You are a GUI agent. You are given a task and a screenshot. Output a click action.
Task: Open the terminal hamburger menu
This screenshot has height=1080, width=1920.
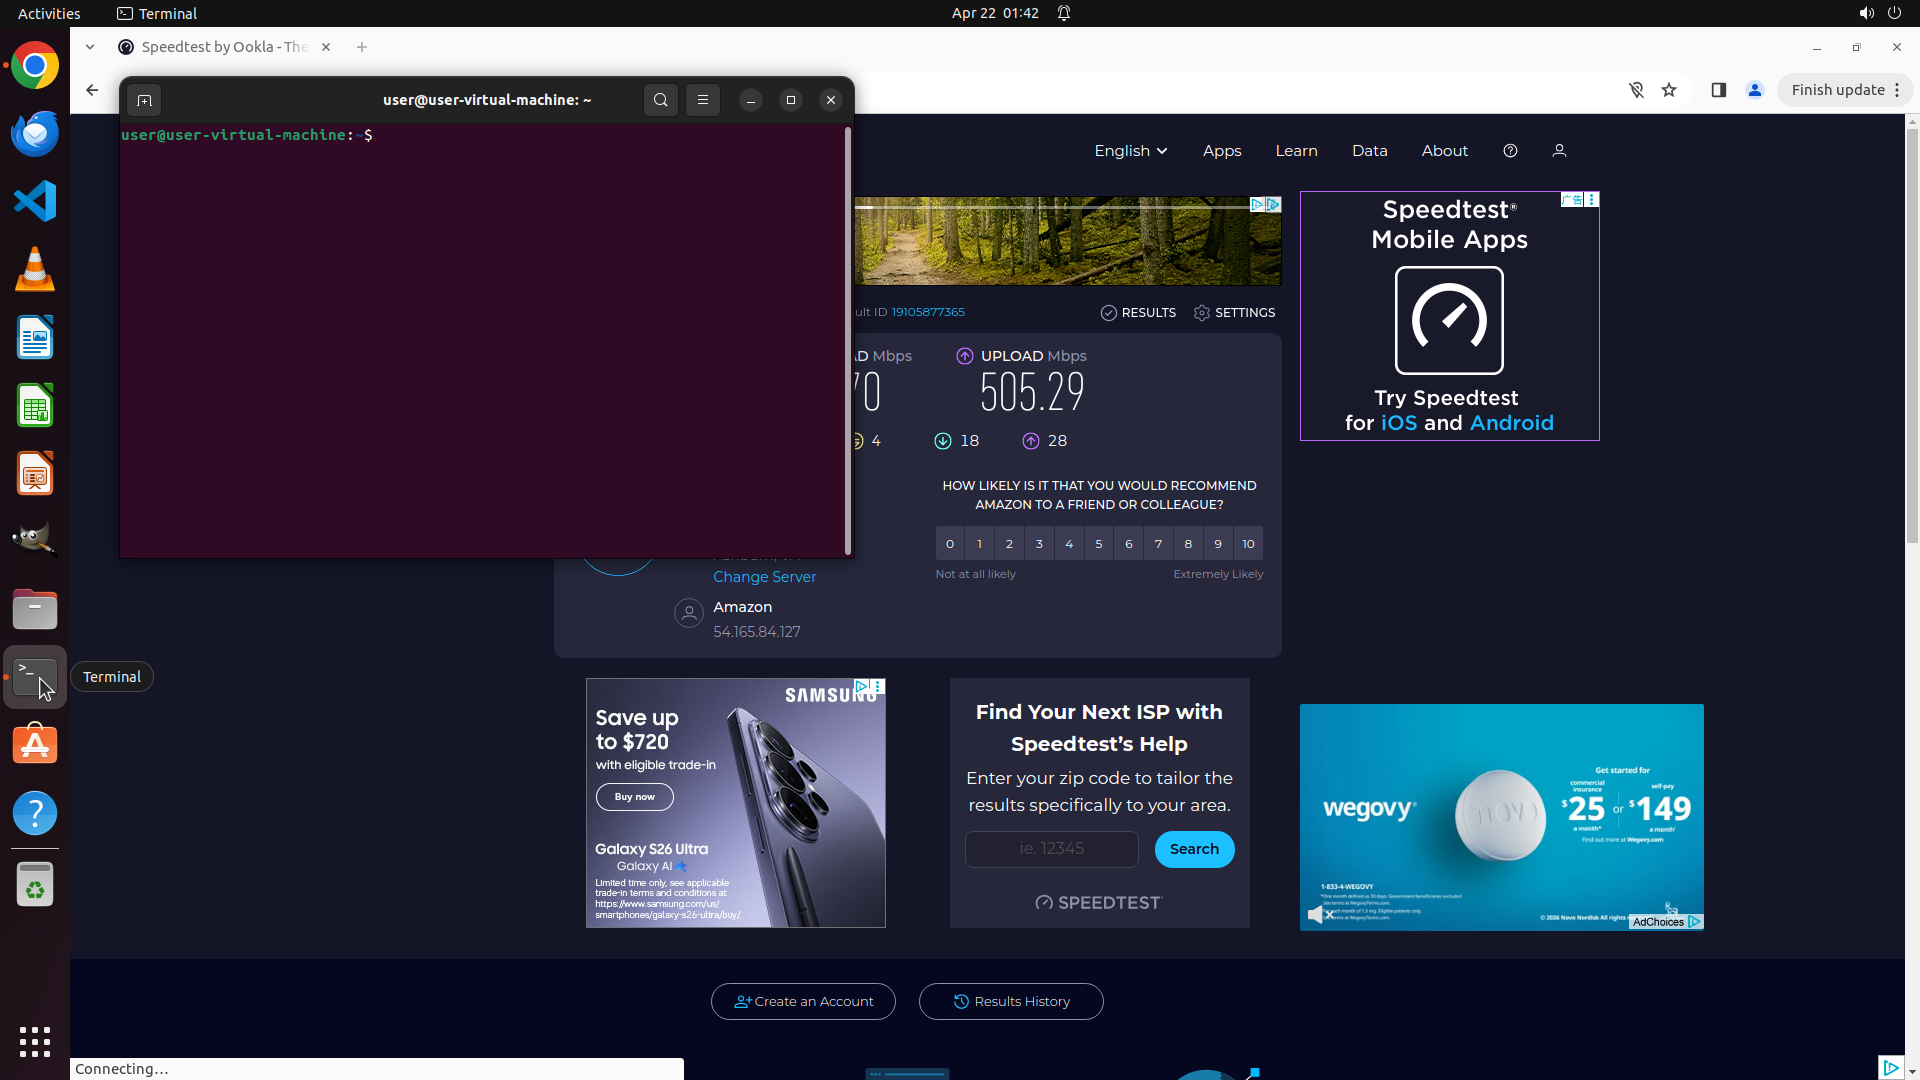pos(703,100)
